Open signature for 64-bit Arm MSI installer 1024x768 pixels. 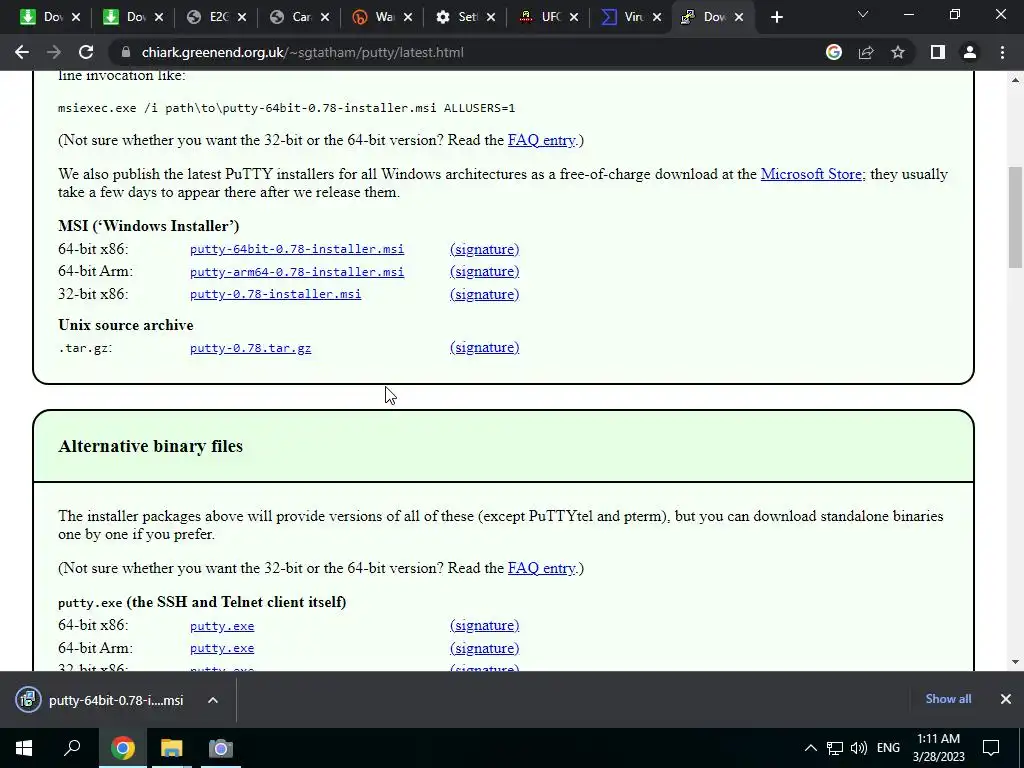[485, 272]
